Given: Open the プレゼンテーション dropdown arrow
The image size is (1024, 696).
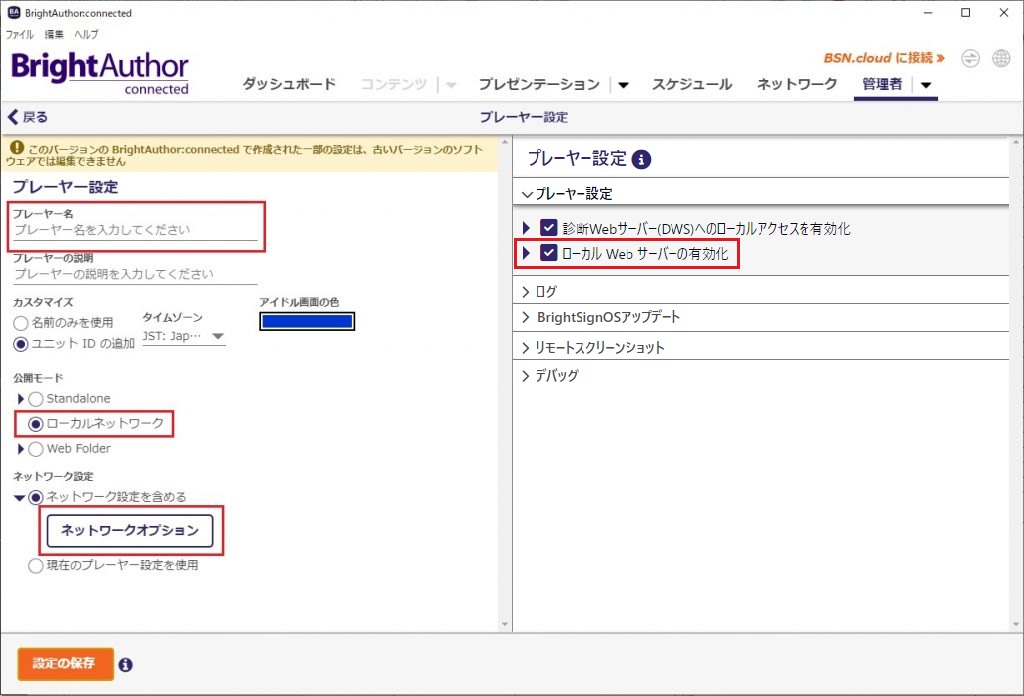Looking at the screenshot, I should tap(623, 85).
